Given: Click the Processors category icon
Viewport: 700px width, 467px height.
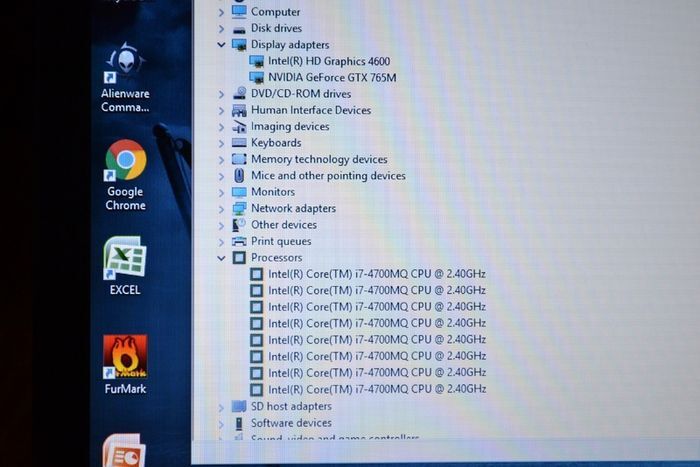Looking at the screenshot, I should [x=239, y=258].
